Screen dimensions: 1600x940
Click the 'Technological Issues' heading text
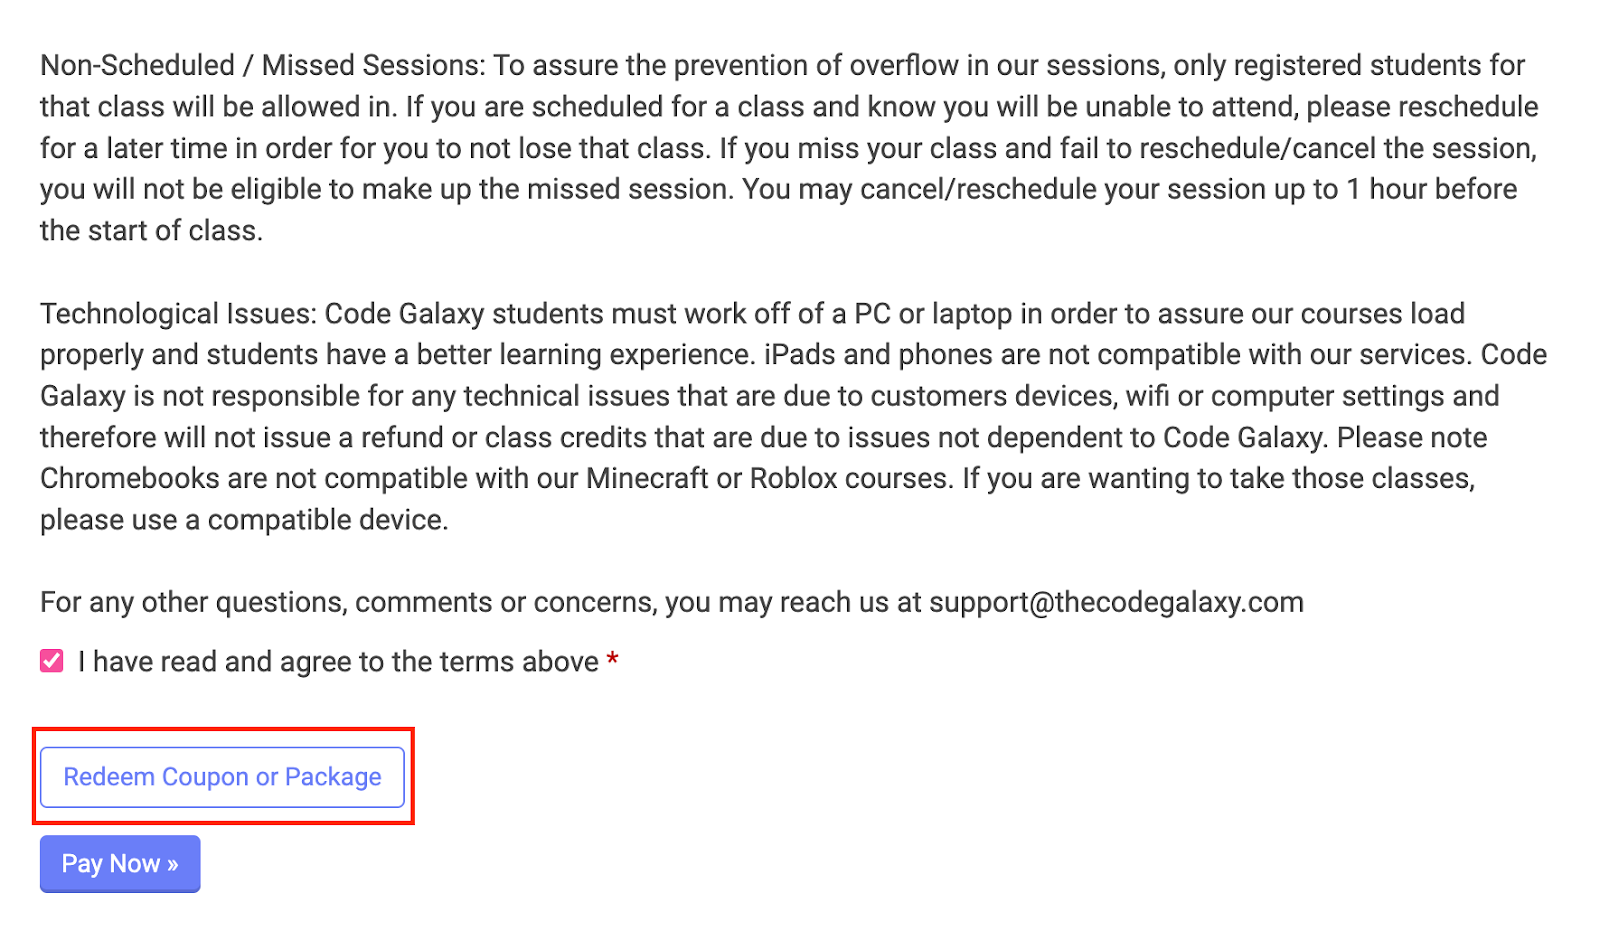coord(178,314)
